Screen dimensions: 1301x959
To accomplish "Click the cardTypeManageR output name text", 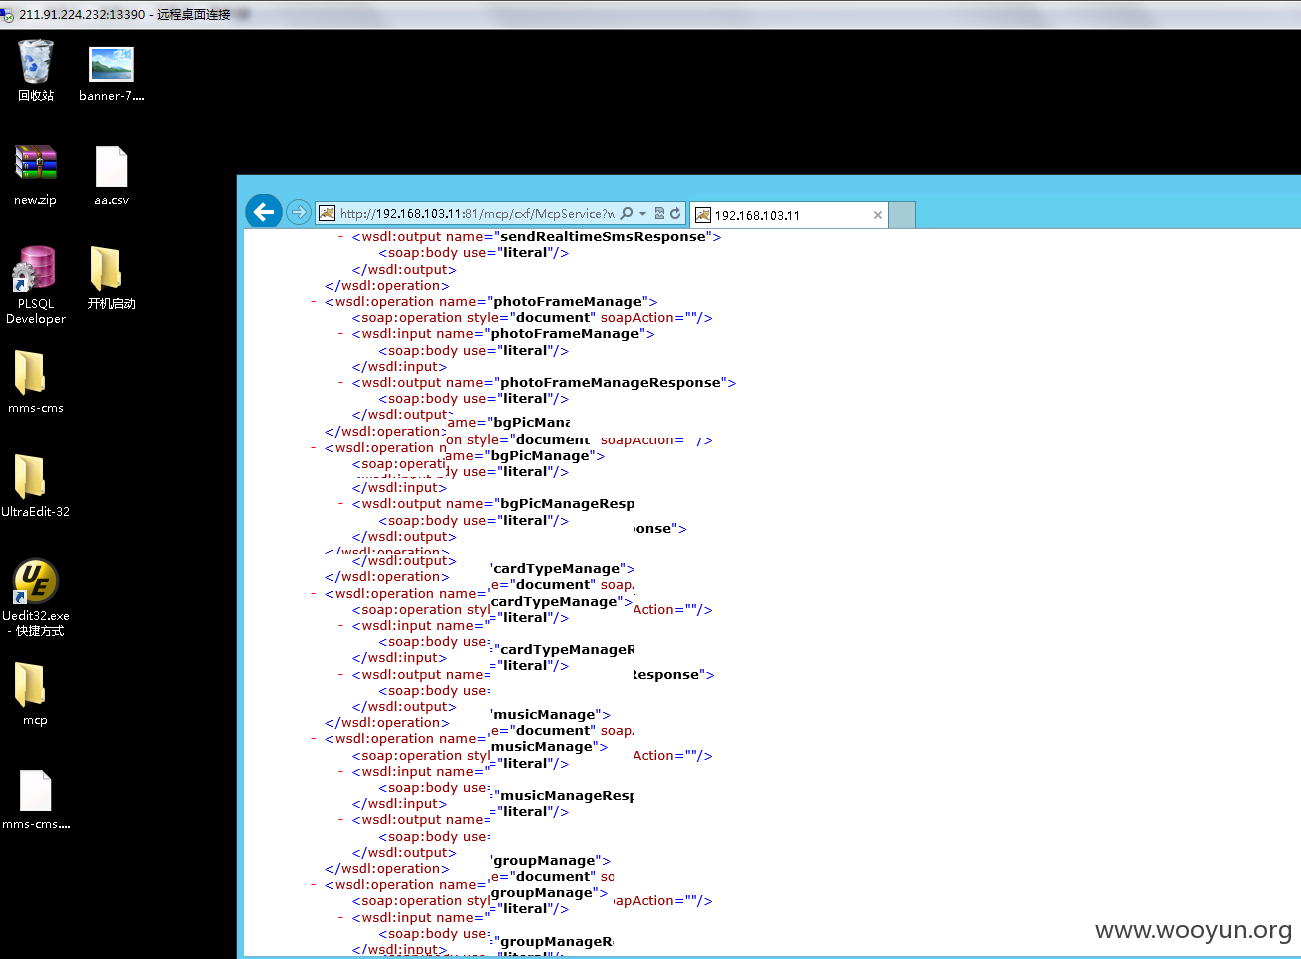I will tap(567, 650).
